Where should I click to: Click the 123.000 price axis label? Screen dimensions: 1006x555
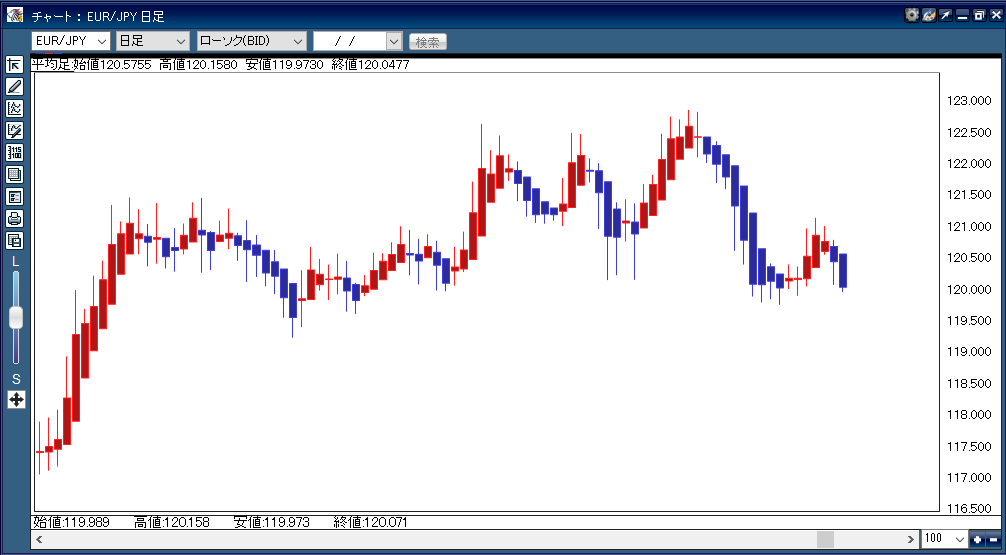pos(969,101)
